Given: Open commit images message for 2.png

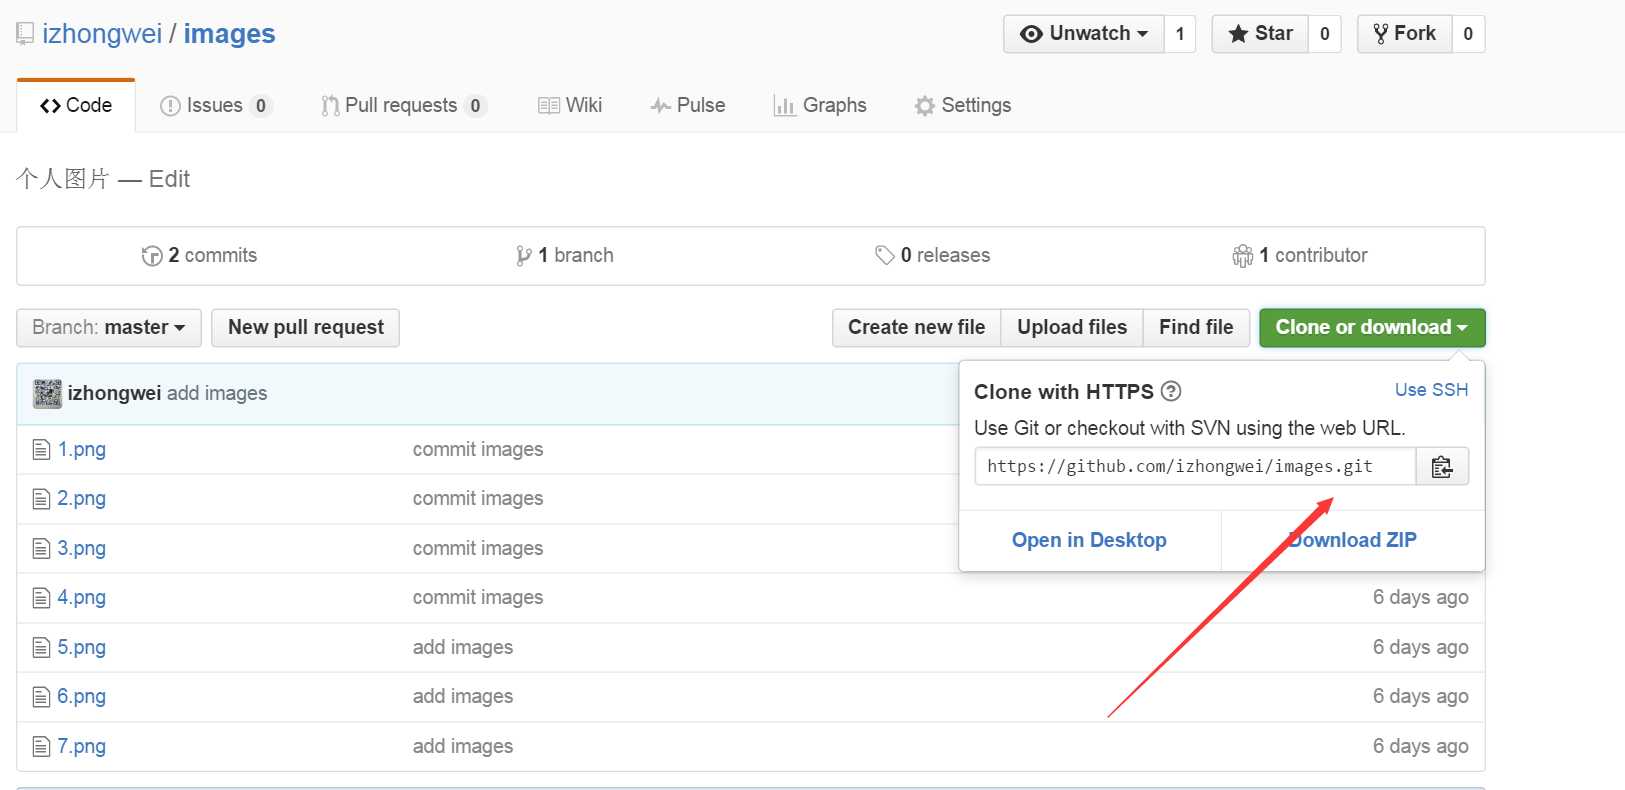Looking at the screenshot, I should tap(478, 499).
